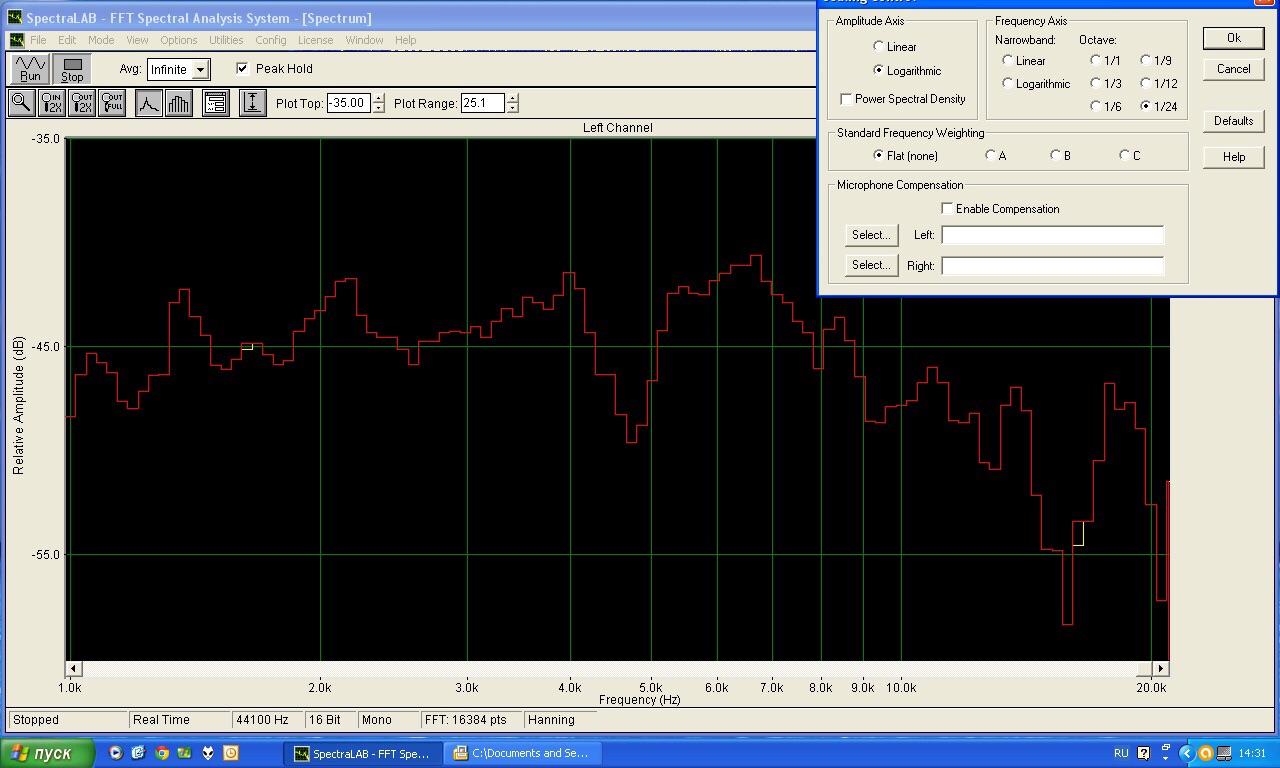Toggle the Peak Hold checkbox
Image resolution: width=1280 pixels, height=768 pixels.
point(242,69)
